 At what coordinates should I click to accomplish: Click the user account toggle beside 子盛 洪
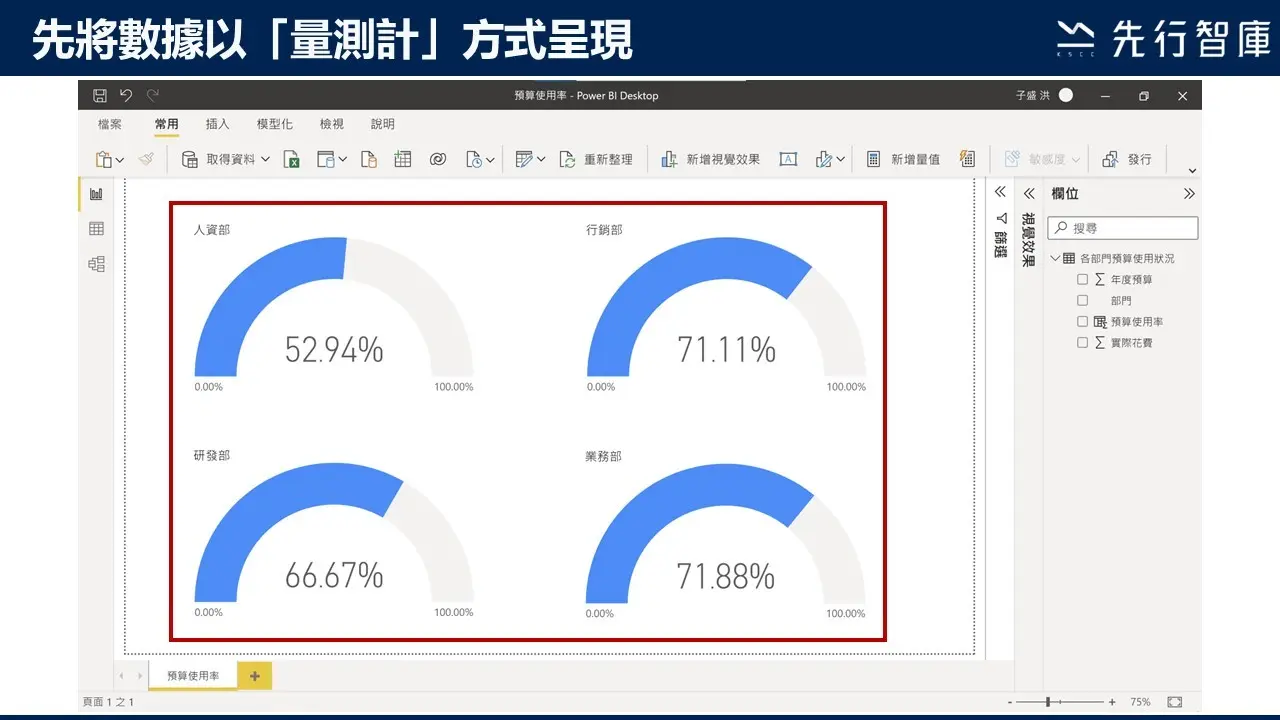click(x=1066, y=96)
